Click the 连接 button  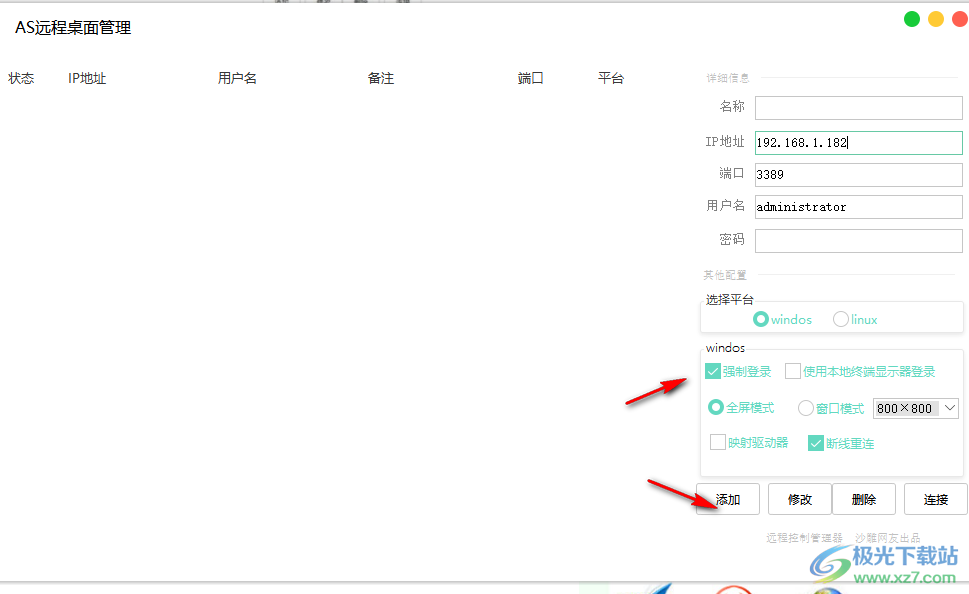pos(936,499)
